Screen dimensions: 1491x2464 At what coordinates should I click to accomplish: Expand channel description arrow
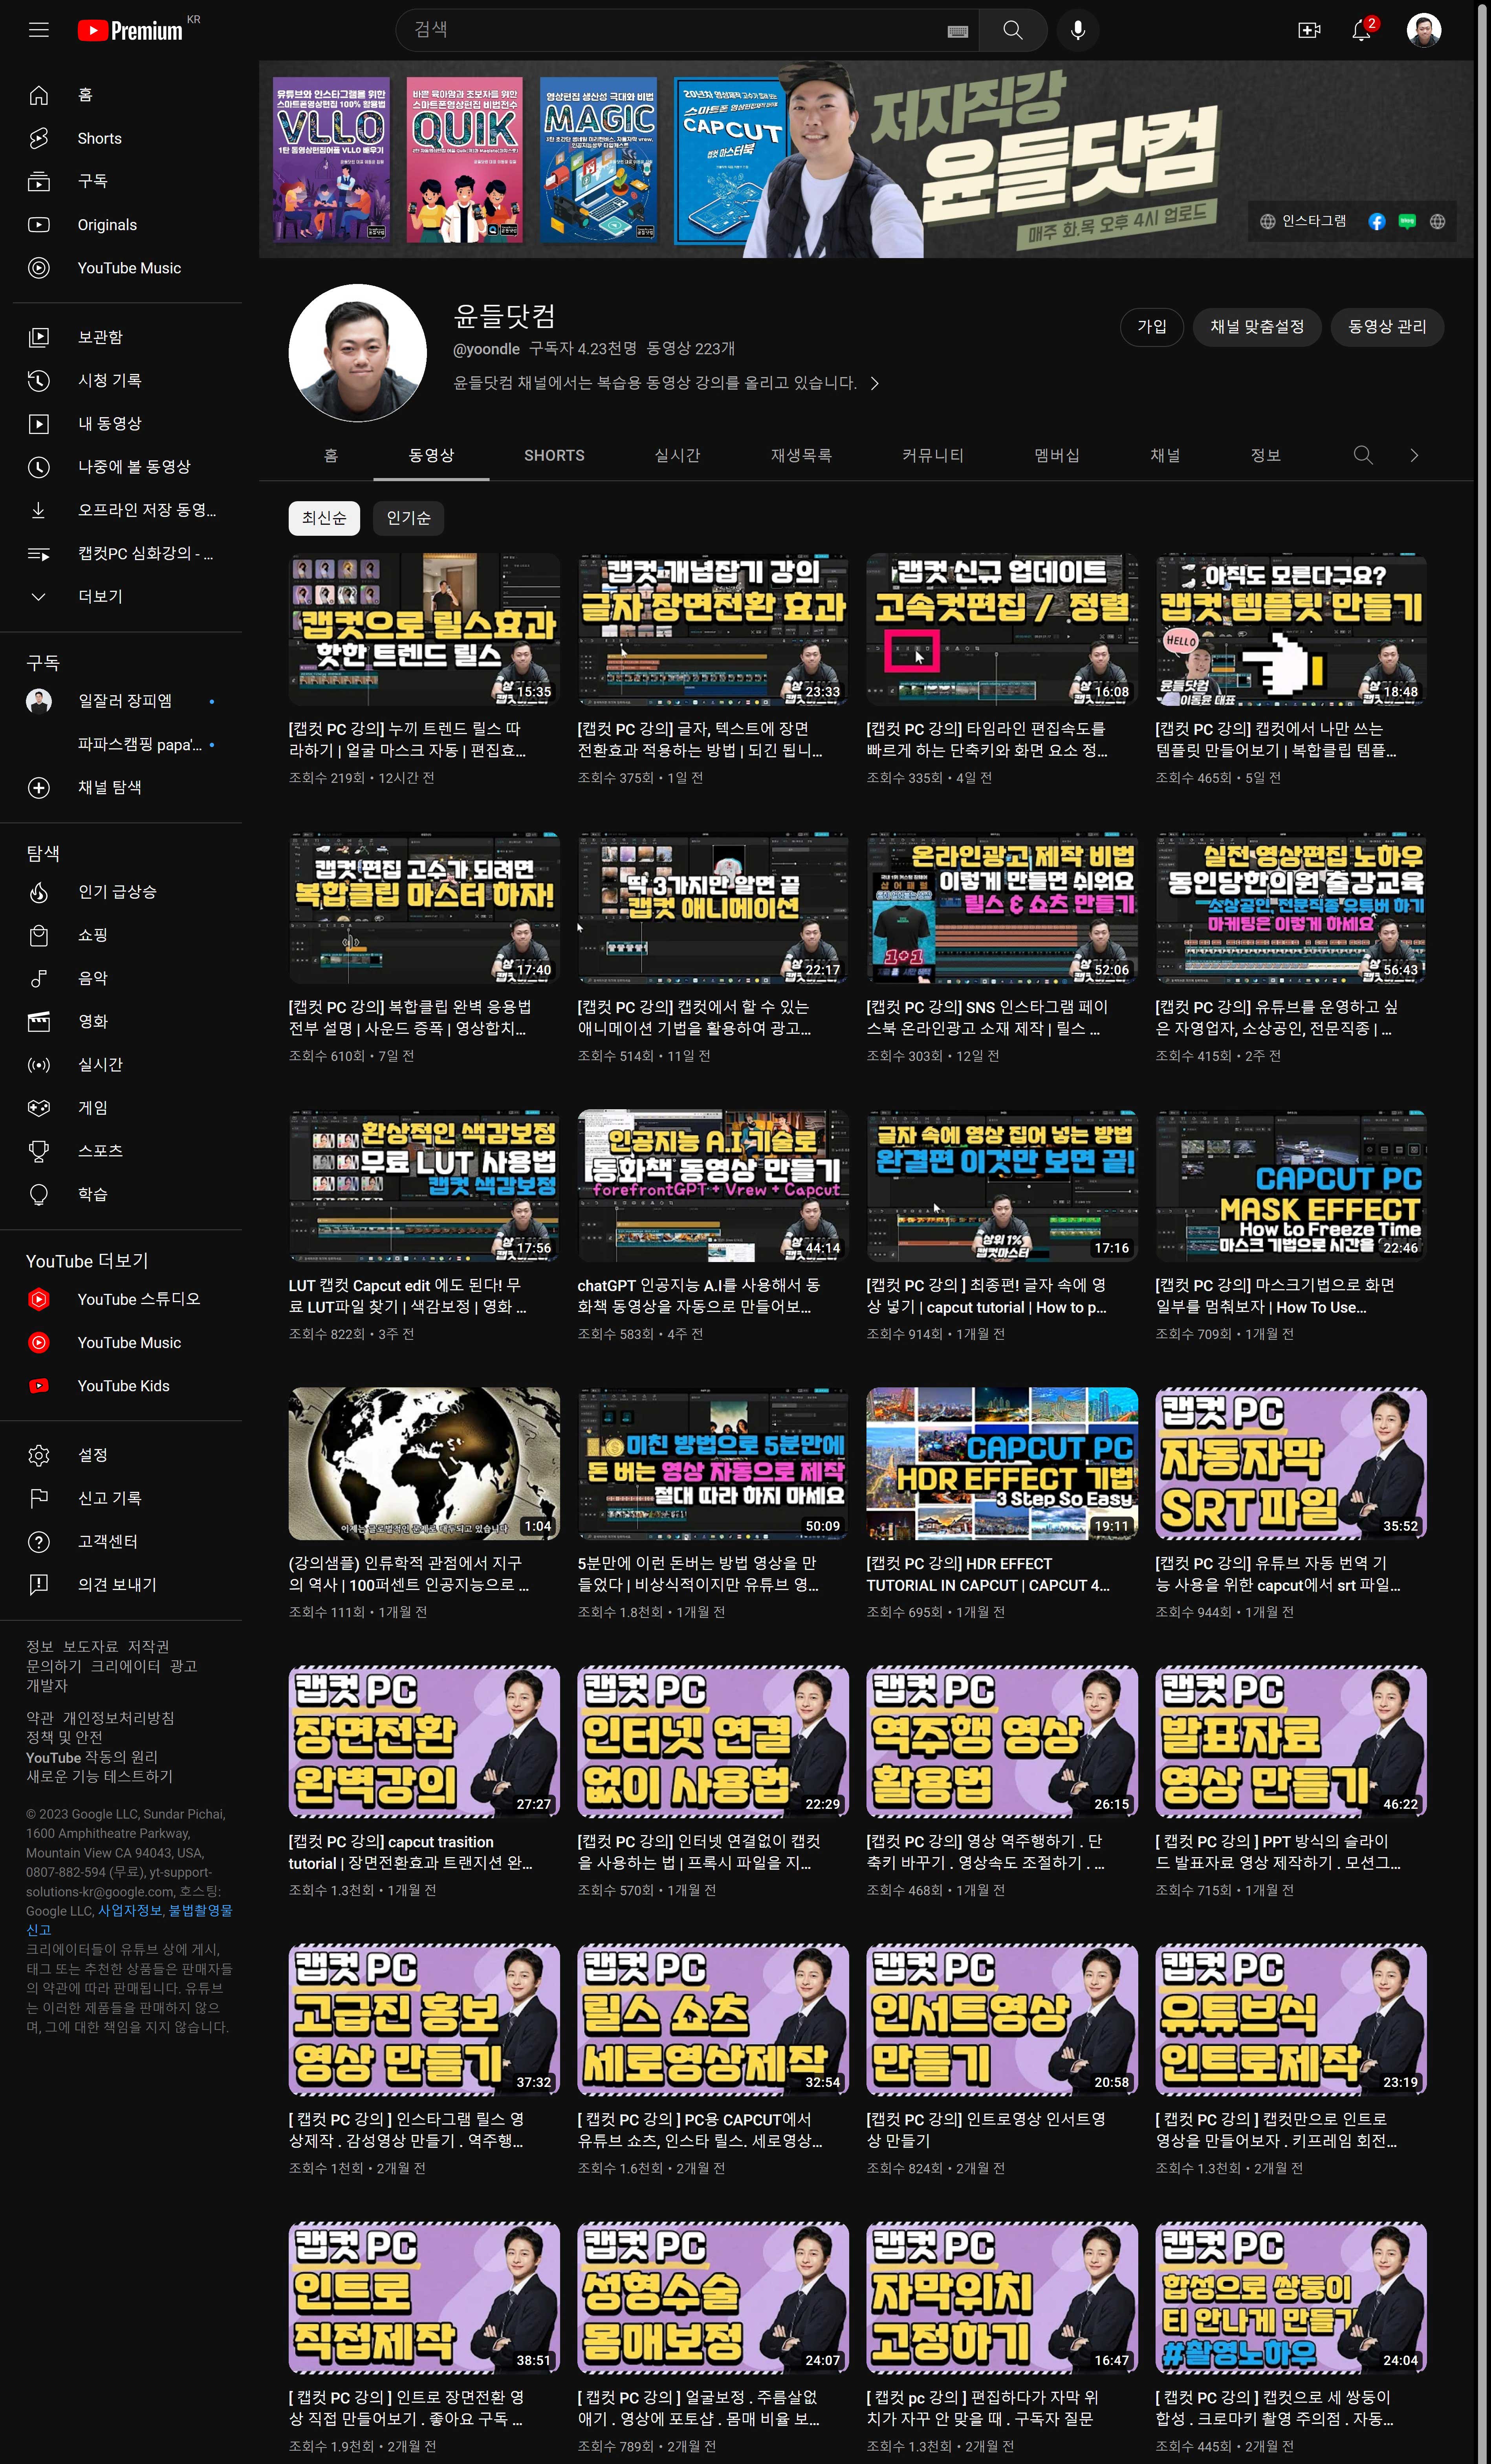(x=875, y=383)
